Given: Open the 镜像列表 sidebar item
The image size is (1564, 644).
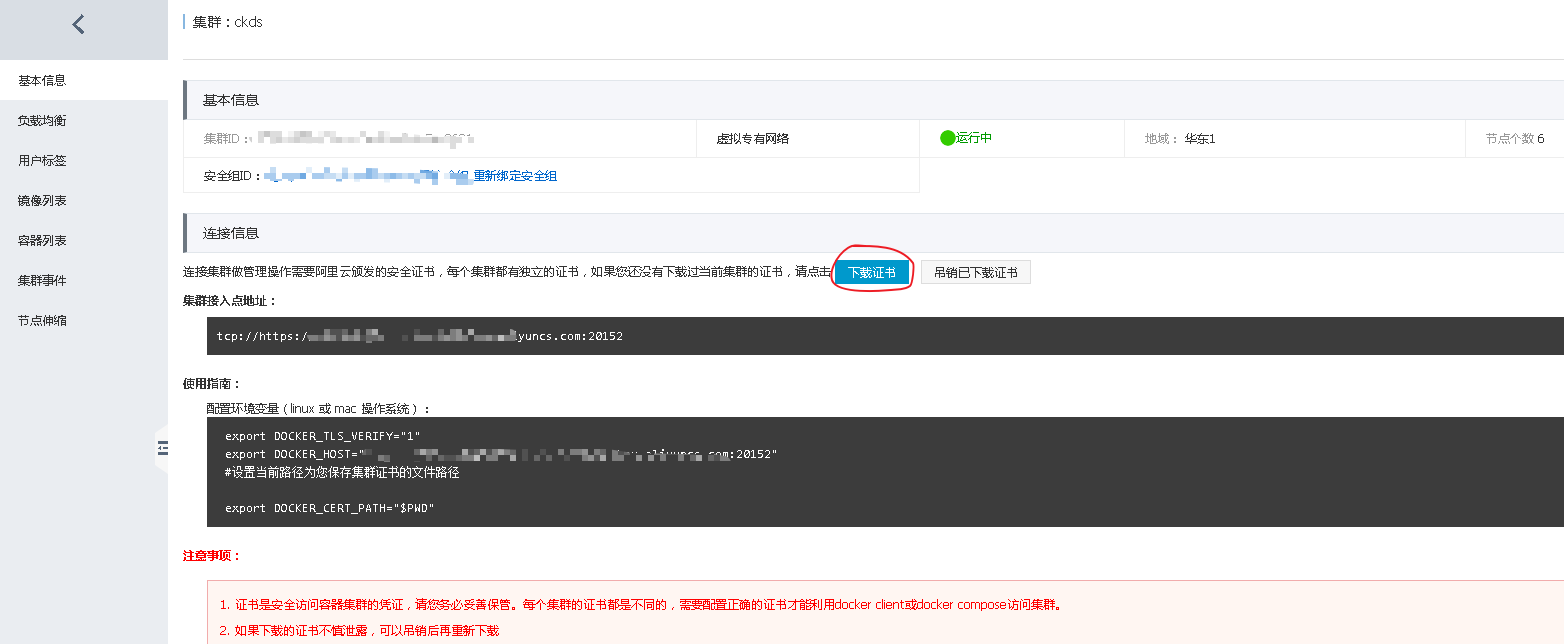Looking at the screenshot, I should [x=84, y=200].
